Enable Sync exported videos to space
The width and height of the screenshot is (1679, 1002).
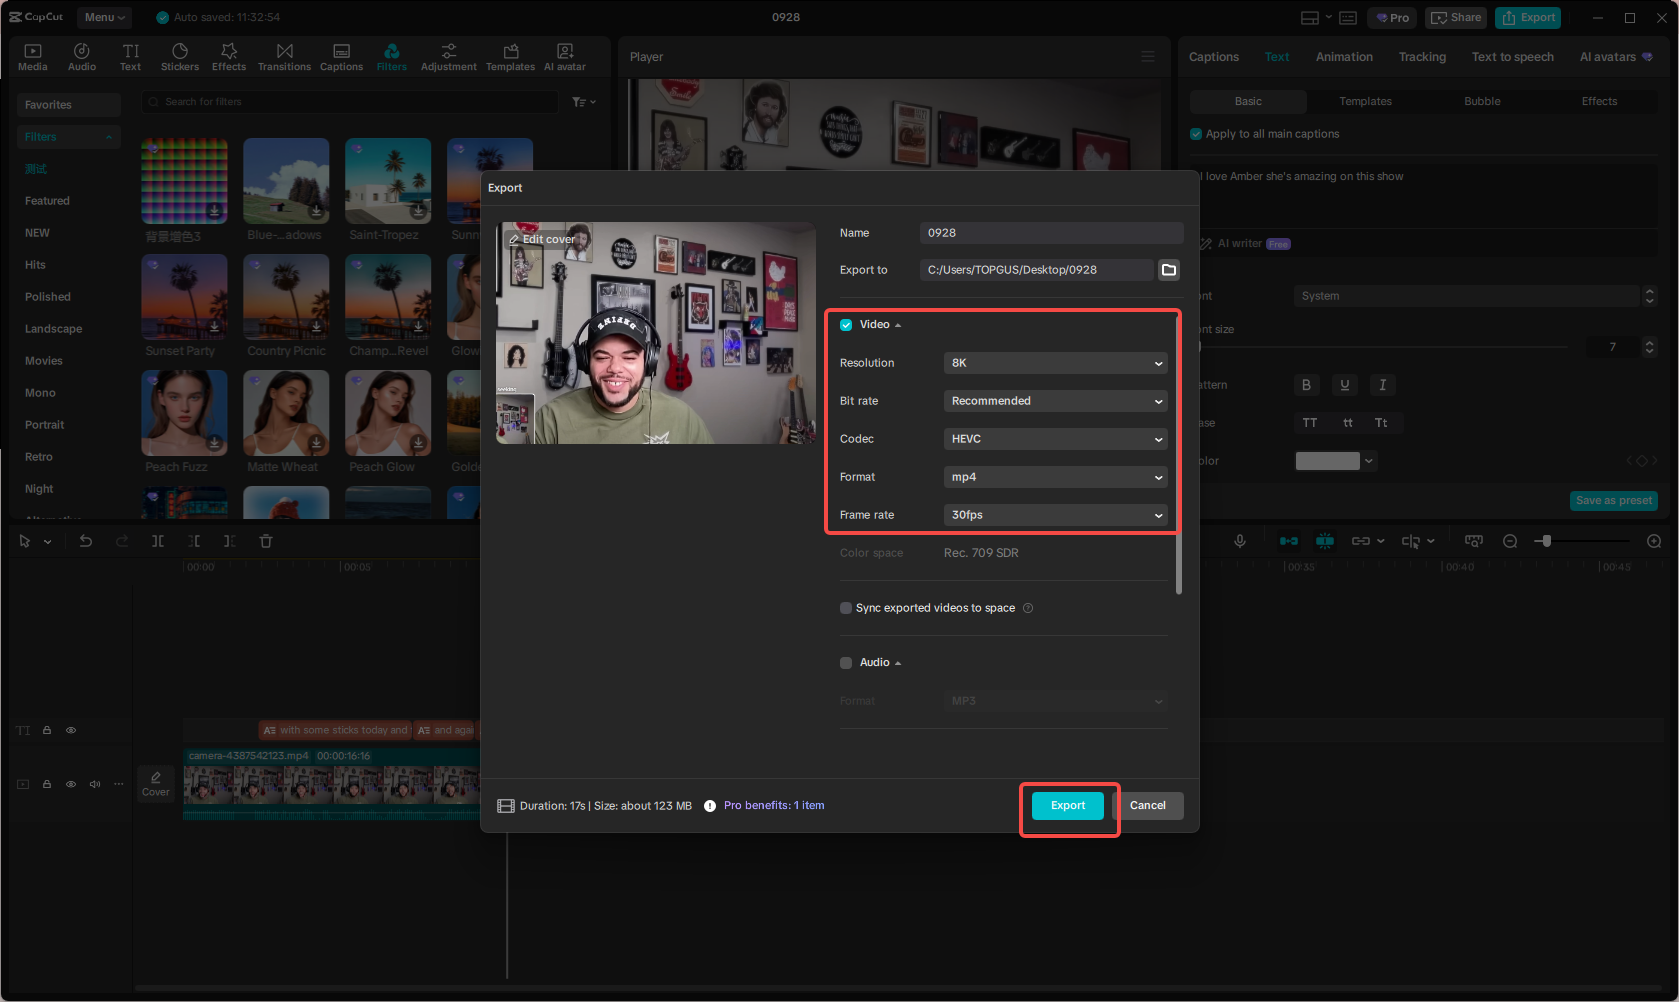(x=845, y=607)
